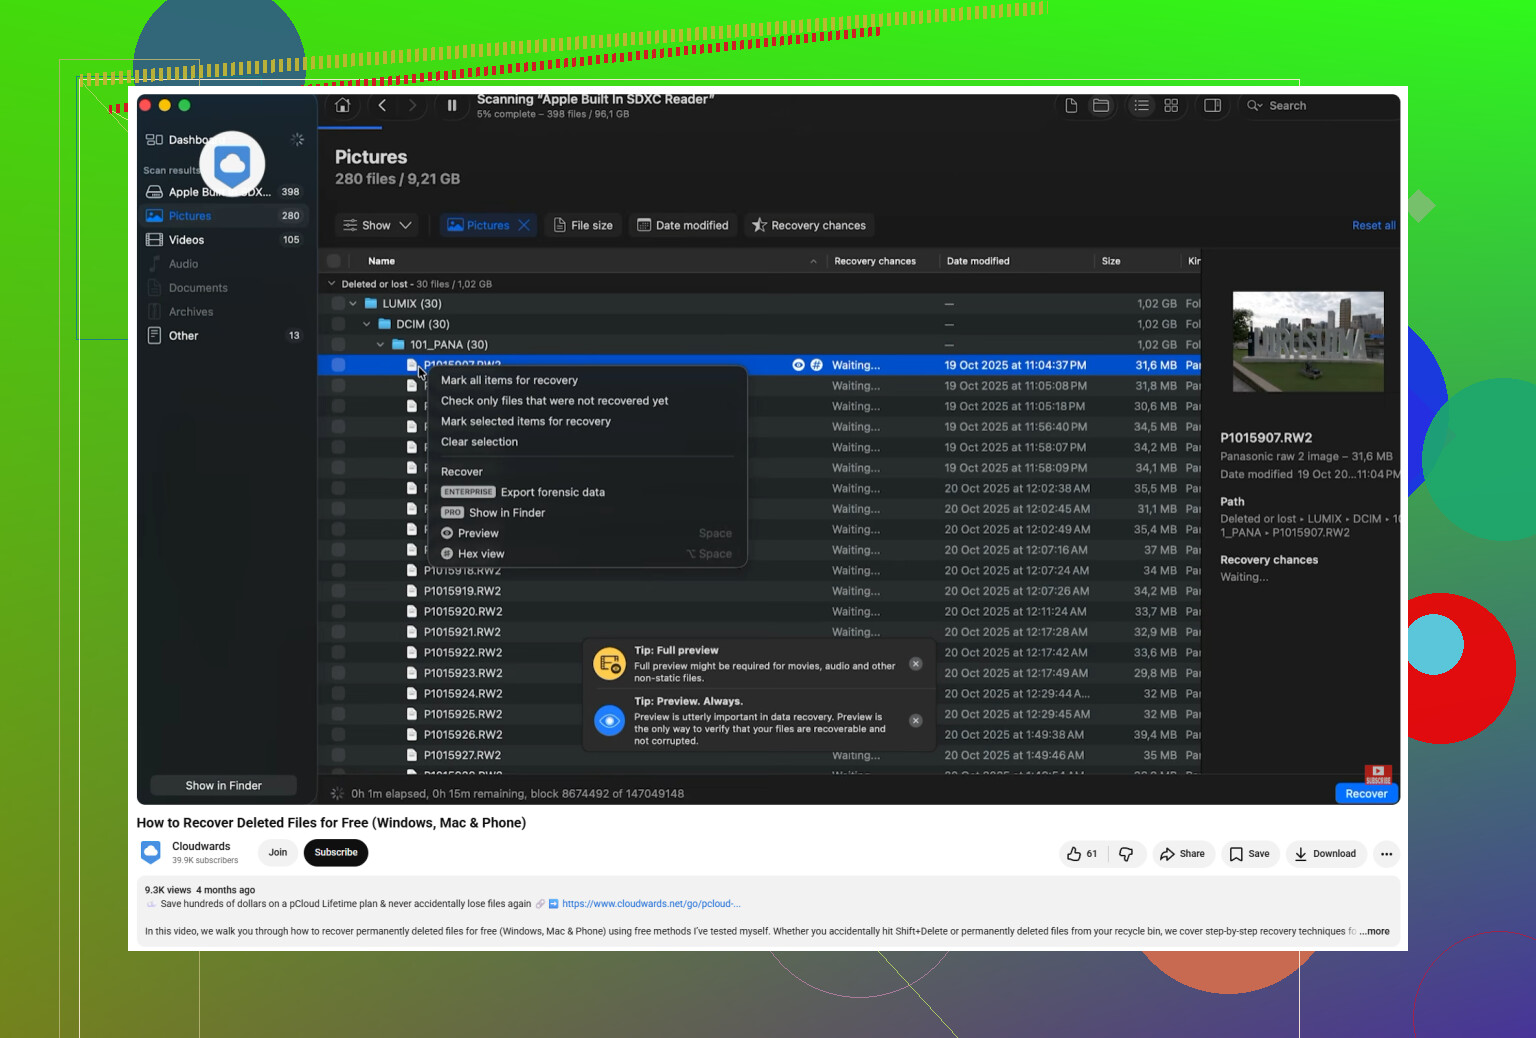Select the grid view layout
This screenshot has height=1038, width=1536.
(x=1171, y=105)
